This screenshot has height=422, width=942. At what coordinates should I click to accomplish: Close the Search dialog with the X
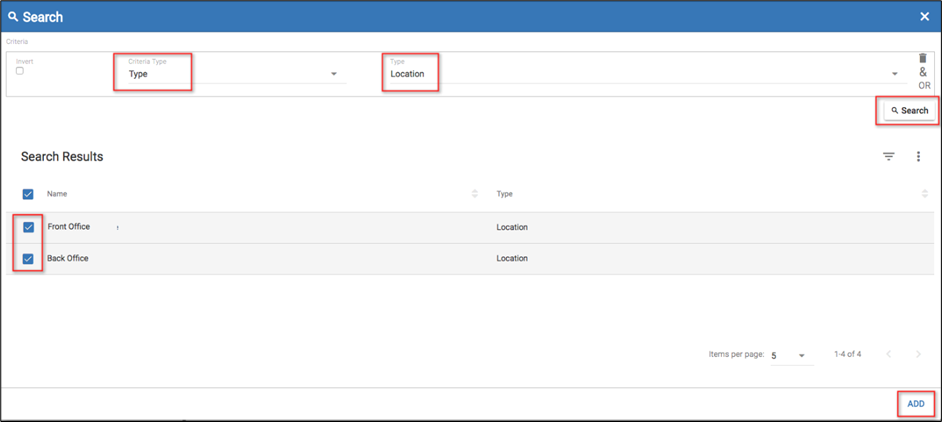(x=925, y=17)
